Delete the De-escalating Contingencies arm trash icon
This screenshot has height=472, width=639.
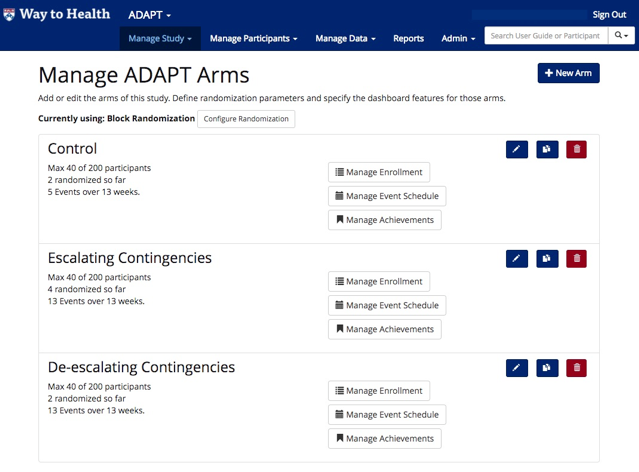[x=576, y=368]
